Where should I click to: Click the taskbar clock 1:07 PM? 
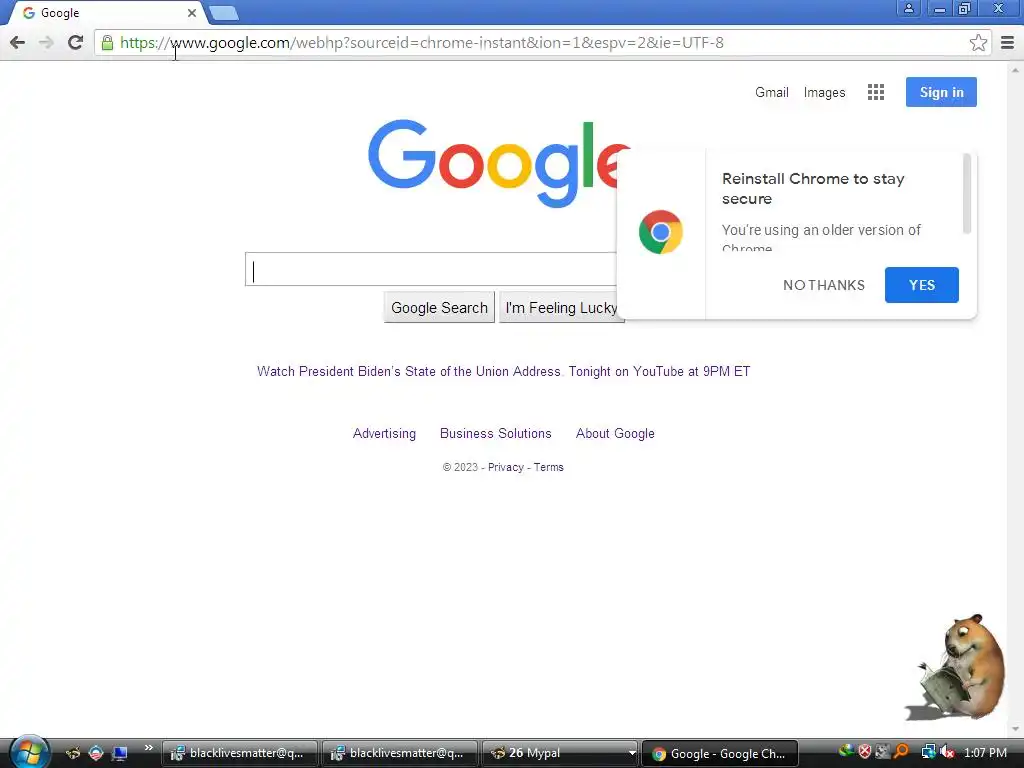pos(985,753)
